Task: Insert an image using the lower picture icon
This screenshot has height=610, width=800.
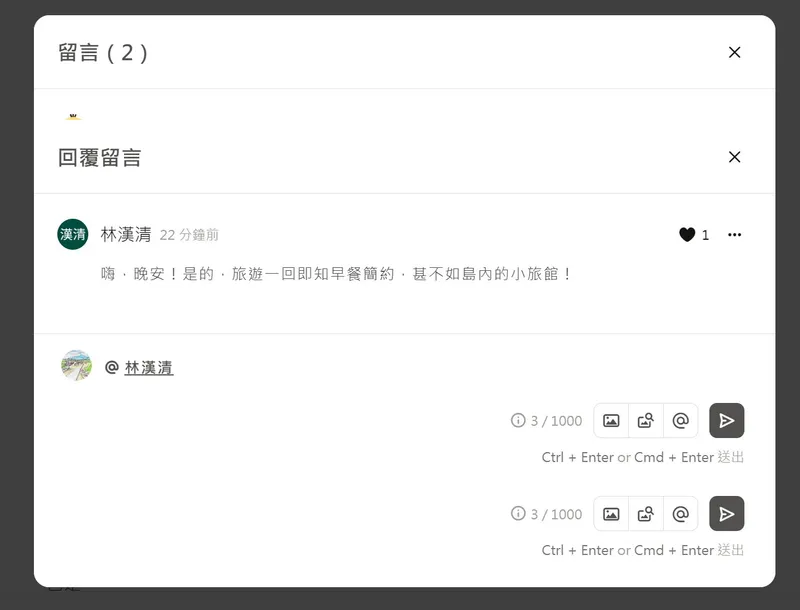Action: tap(611, 514)
